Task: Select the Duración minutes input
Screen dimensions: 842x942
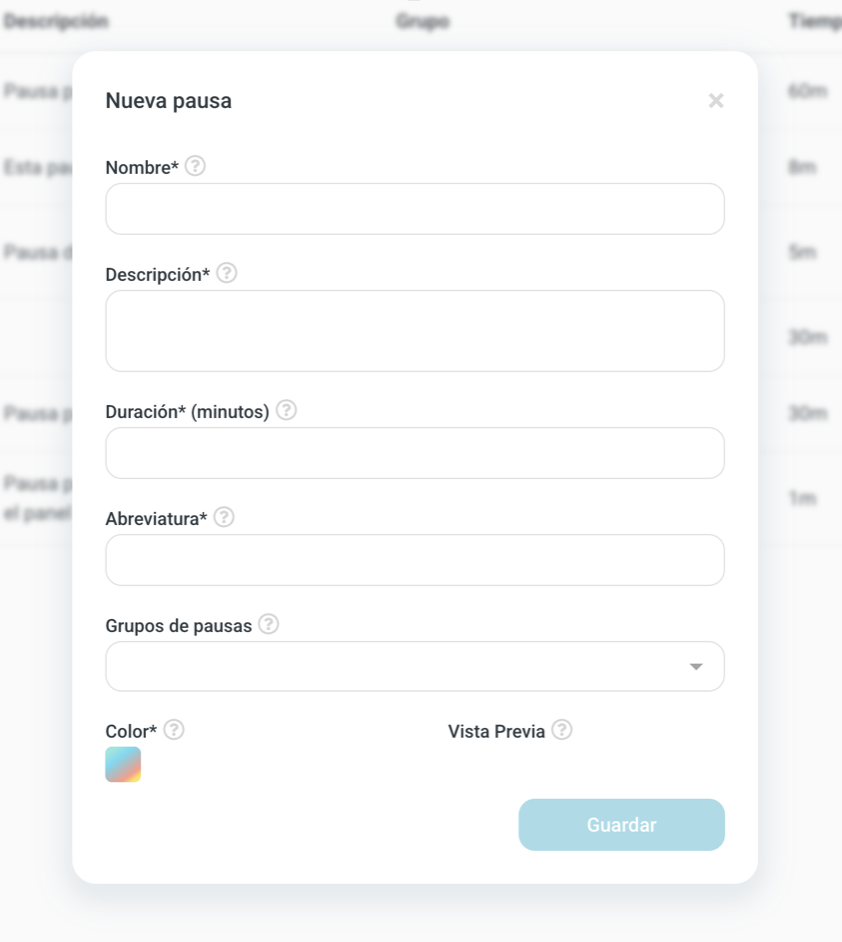Action: 414,453
